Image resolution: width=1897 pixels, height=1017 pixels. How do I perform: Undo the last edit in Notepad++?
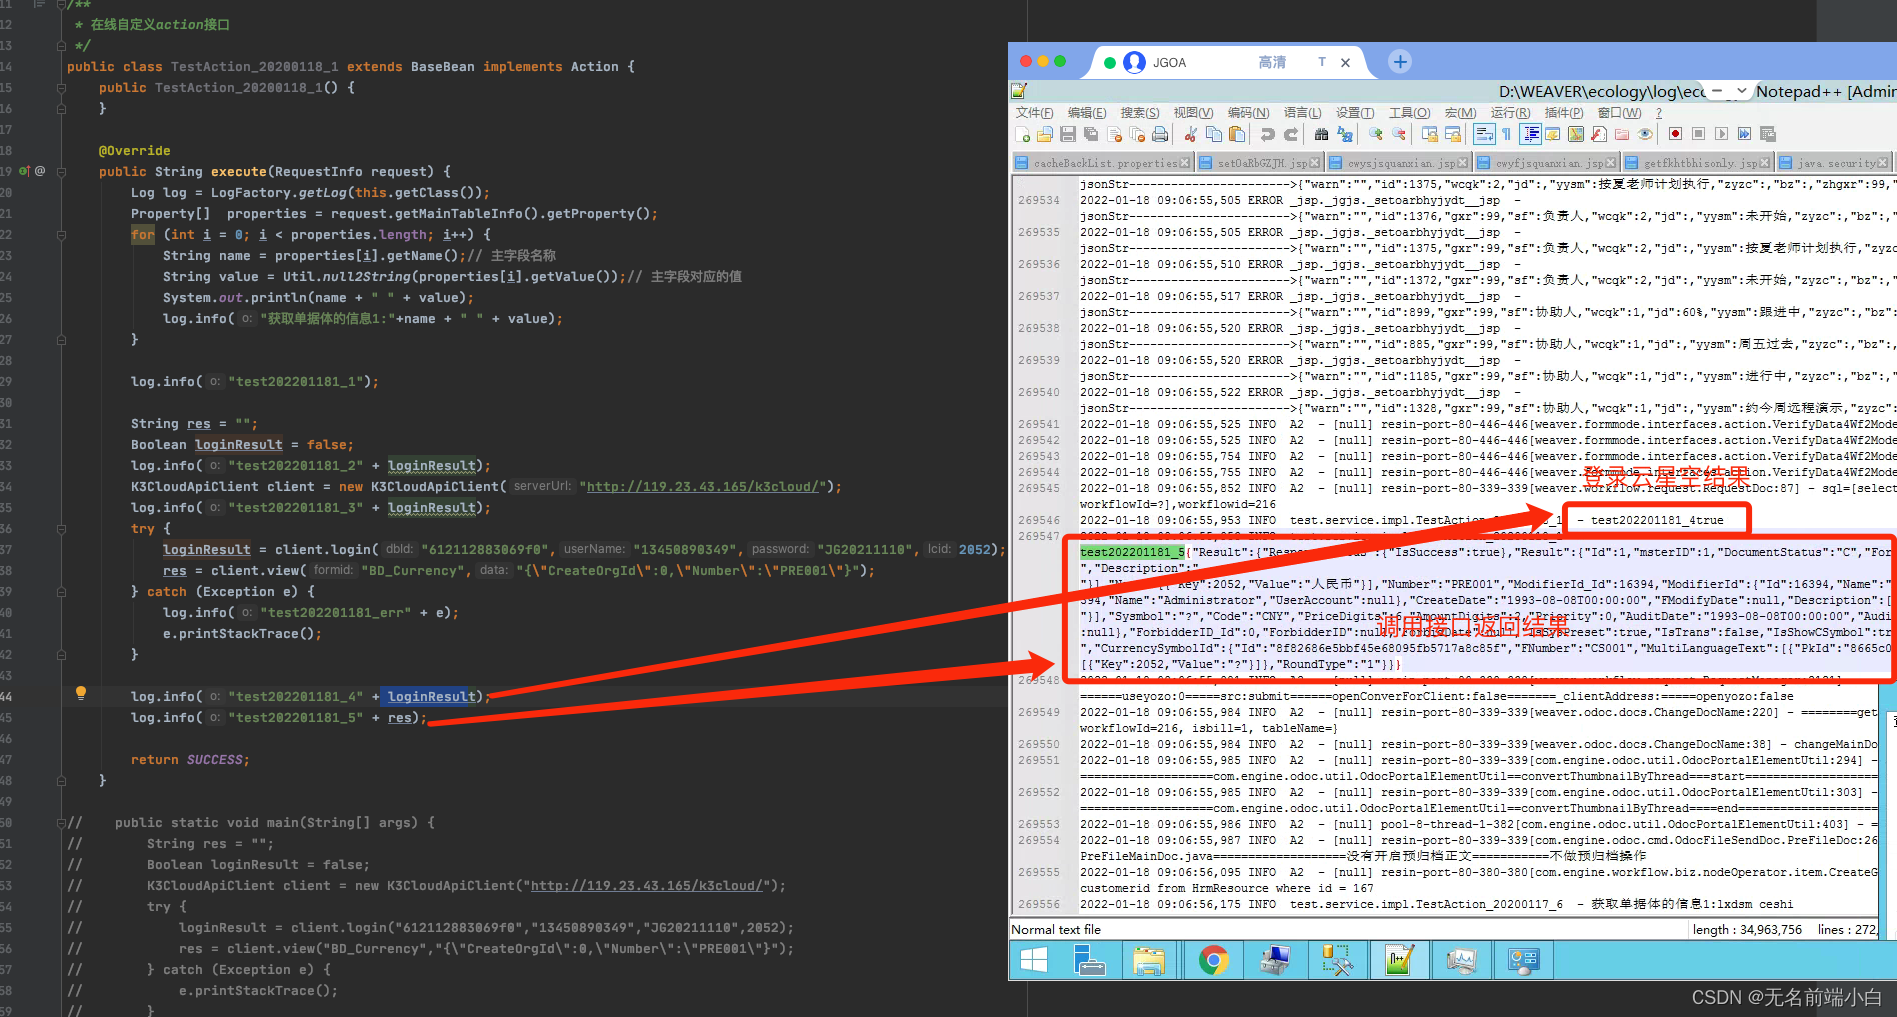point(1267,134)
